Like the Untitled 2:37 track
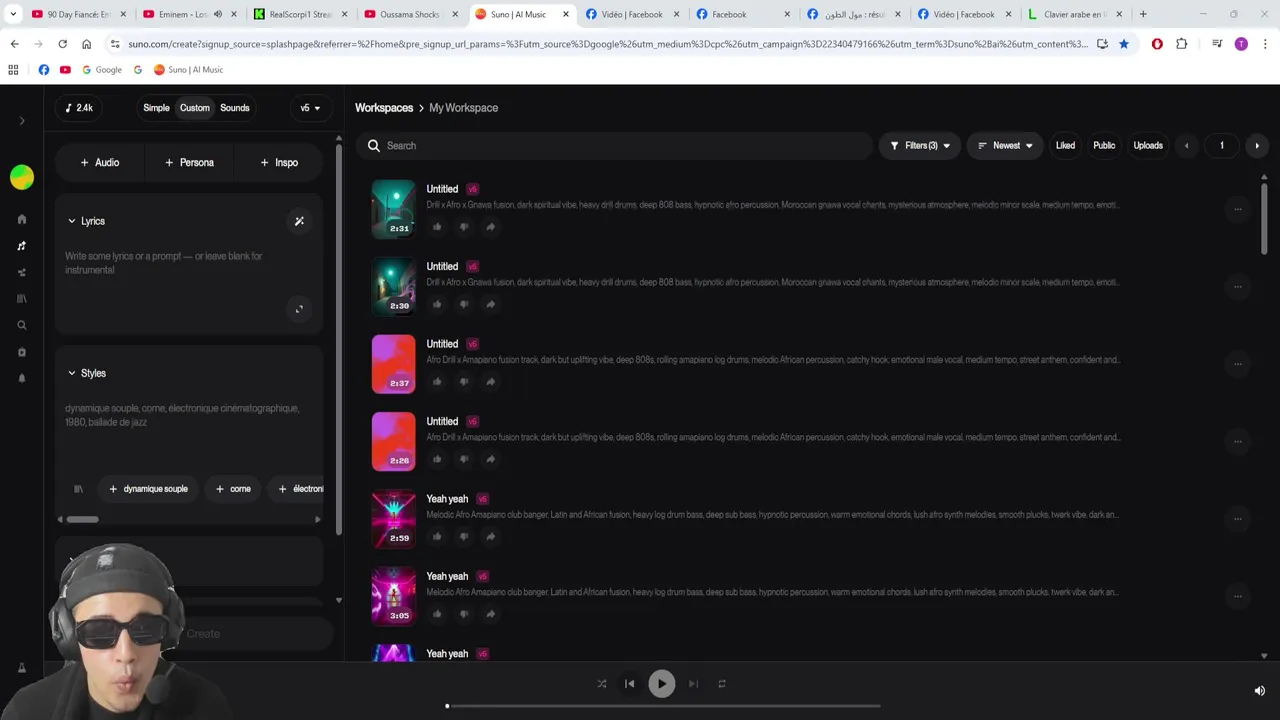Viewport: 1280px width, 720px height. coord(437,382)
